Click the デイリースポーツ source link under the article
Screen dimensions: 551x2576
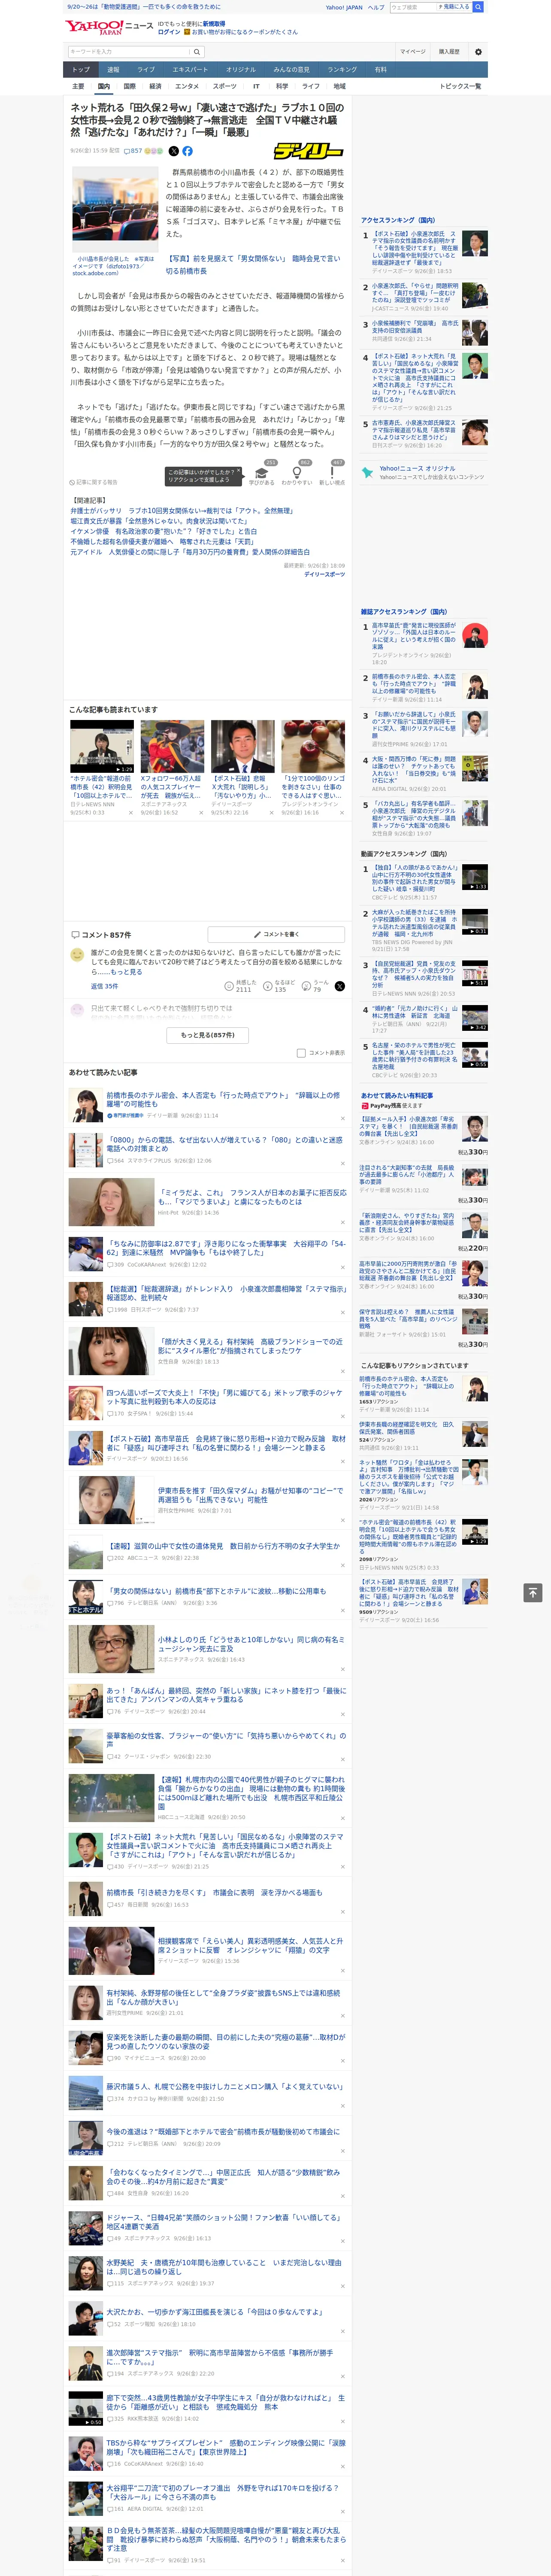coord(324,575)
